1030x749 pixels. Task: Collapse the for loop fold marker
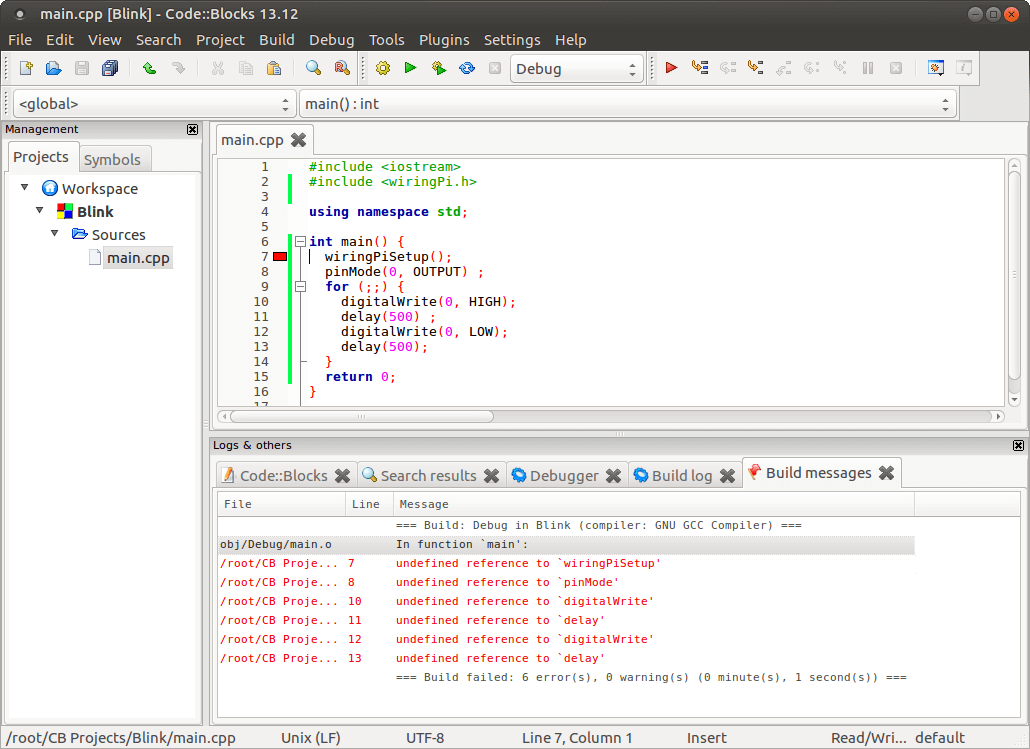click(300, 286)
